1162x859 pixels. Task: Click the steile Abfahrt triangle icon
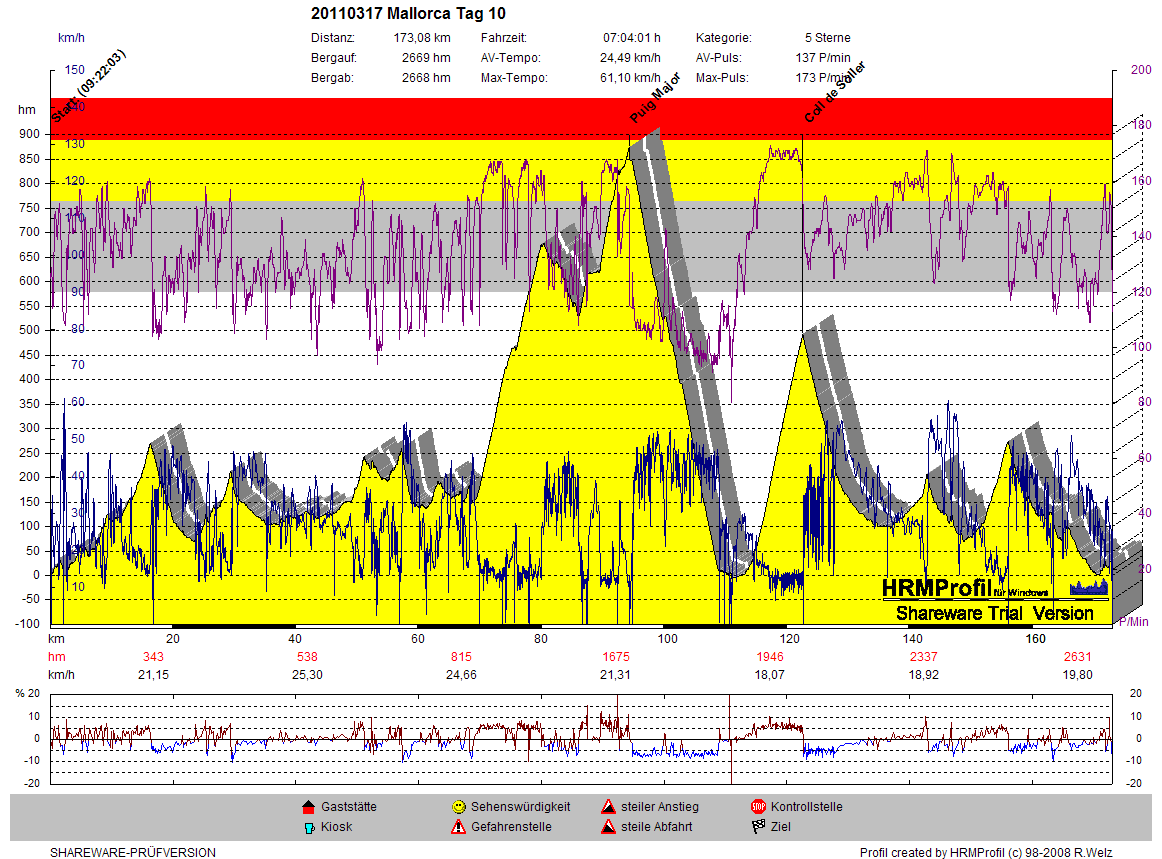[608, 827]
